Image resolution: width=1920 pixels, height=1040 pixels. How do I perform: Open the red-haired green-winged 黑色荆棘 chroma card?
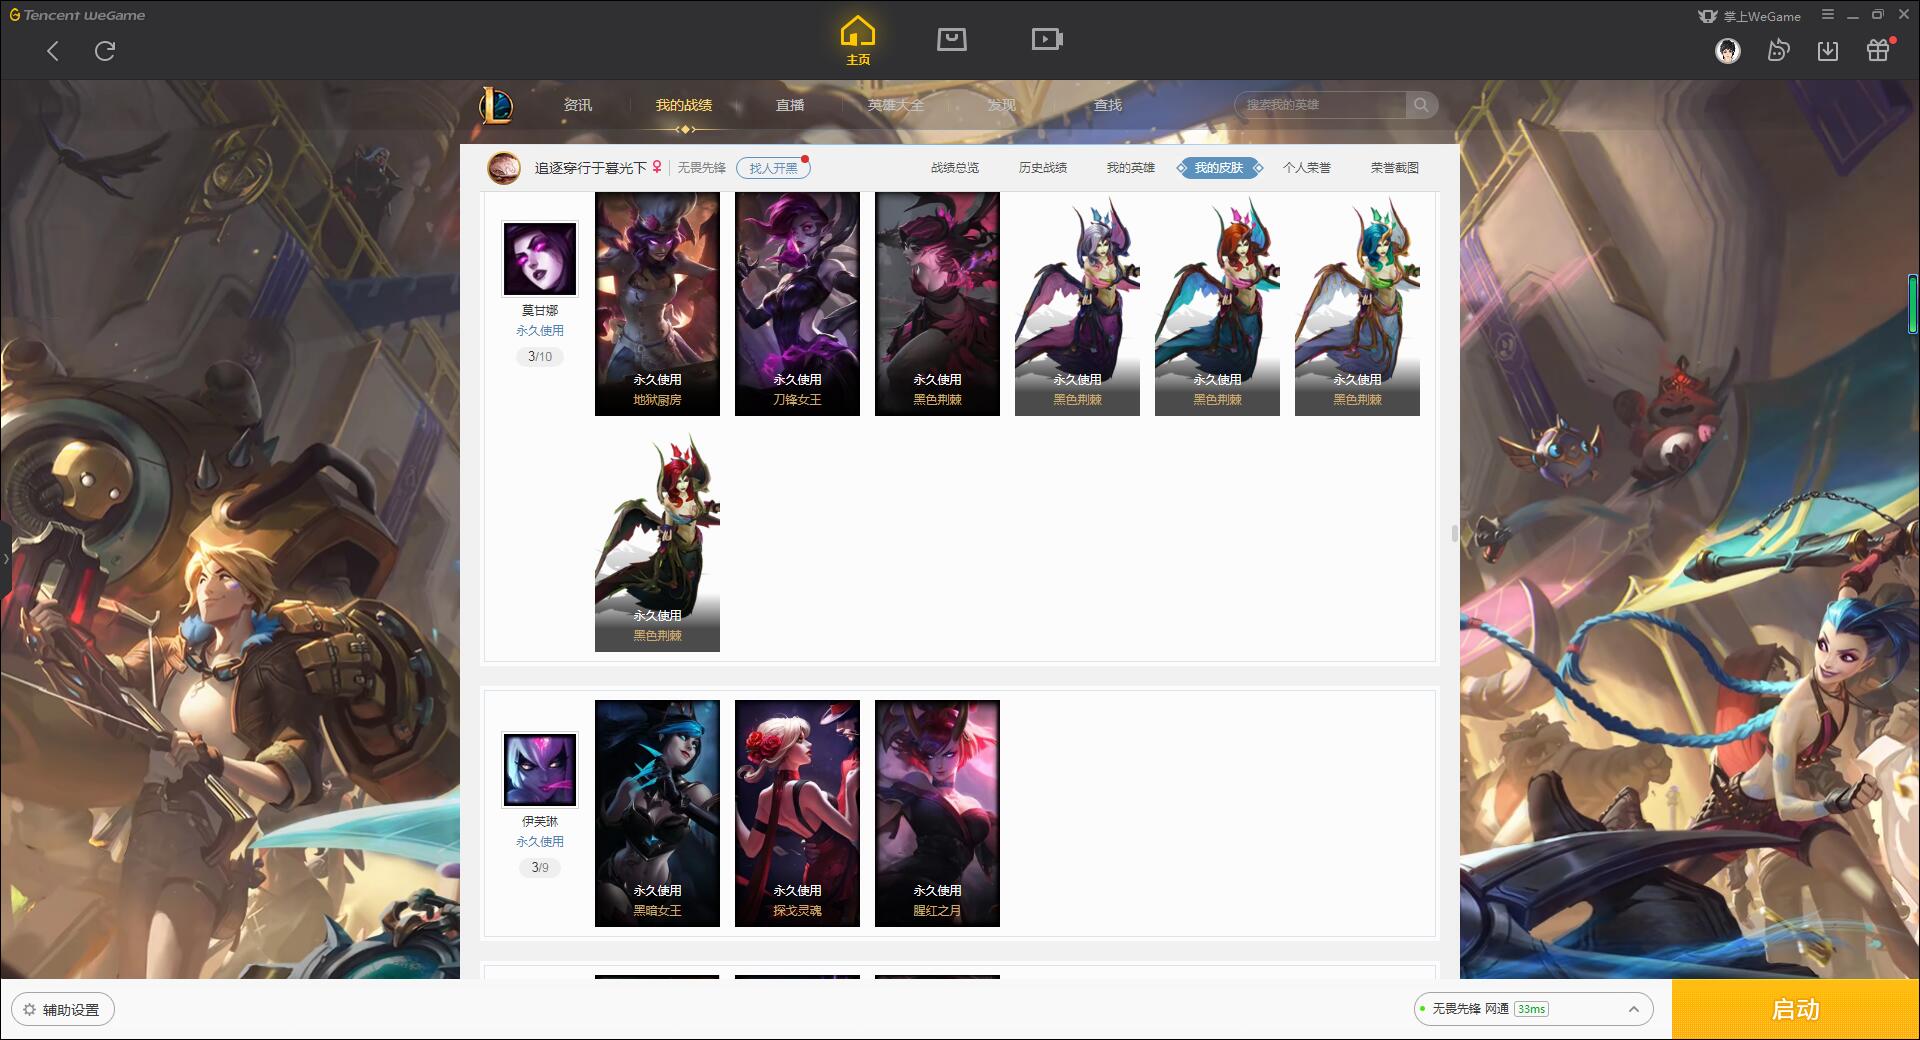point(657,540)
